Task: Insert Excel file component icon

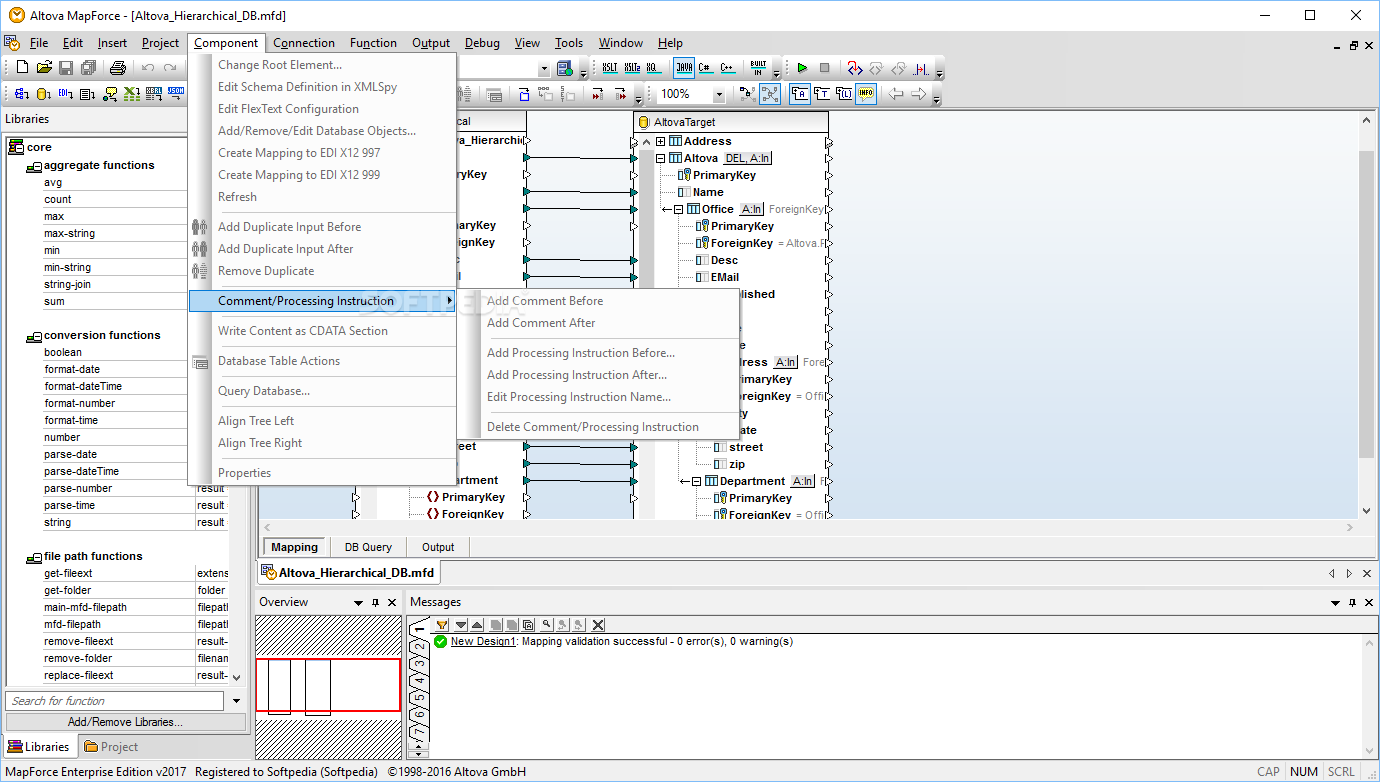Action: (x=132, y=94)
